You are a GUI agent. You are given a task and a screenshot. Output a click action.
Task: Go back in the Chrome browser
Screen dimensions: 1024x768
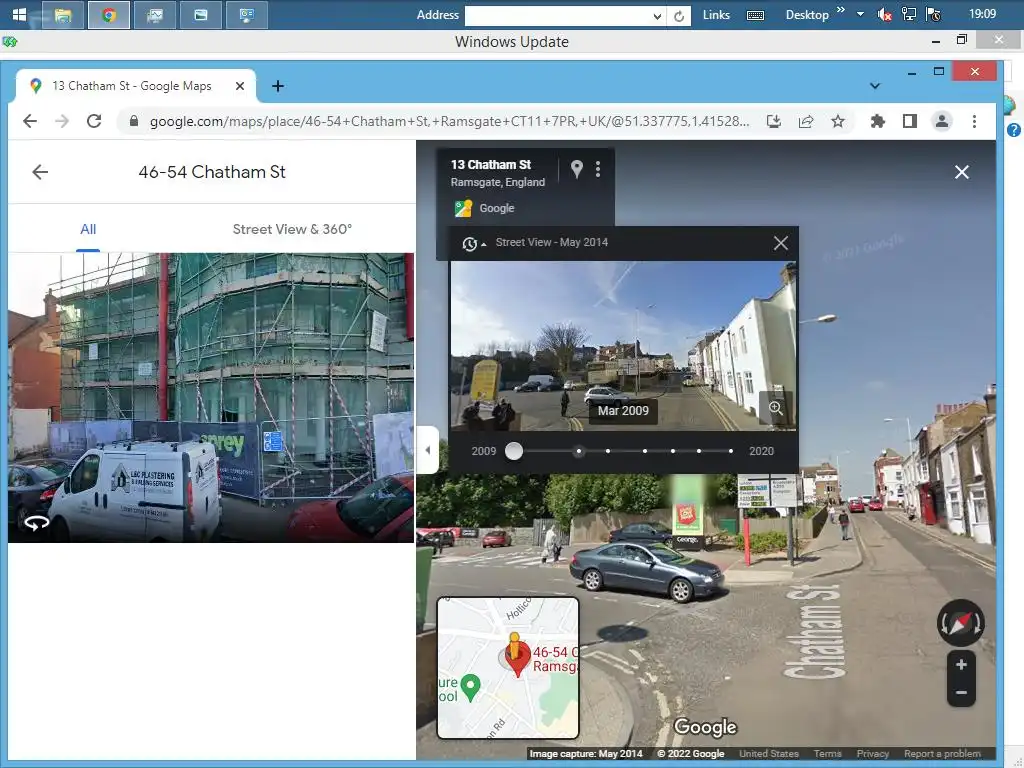coord(30,121)
